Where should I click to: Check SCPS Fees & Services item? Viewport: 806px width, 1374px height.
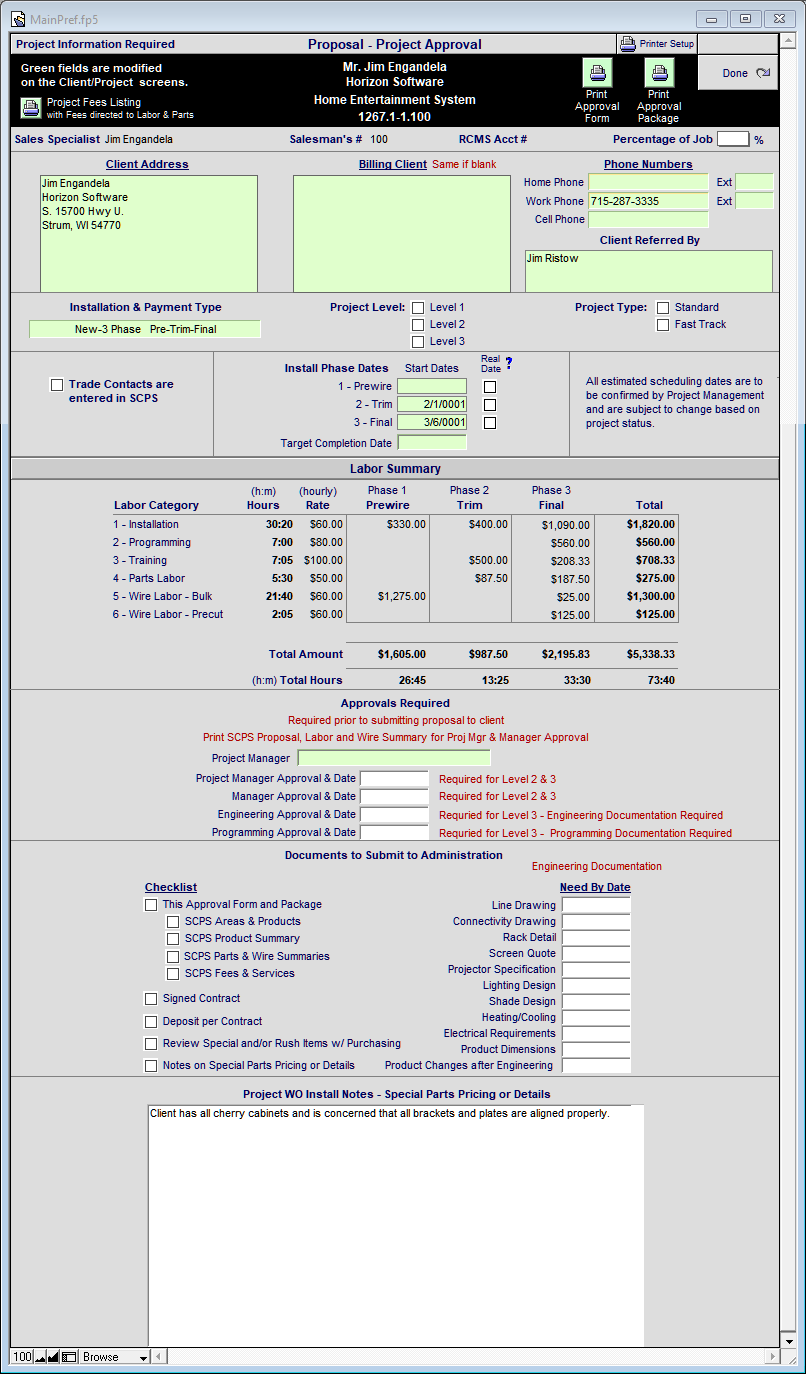[173, 974]
